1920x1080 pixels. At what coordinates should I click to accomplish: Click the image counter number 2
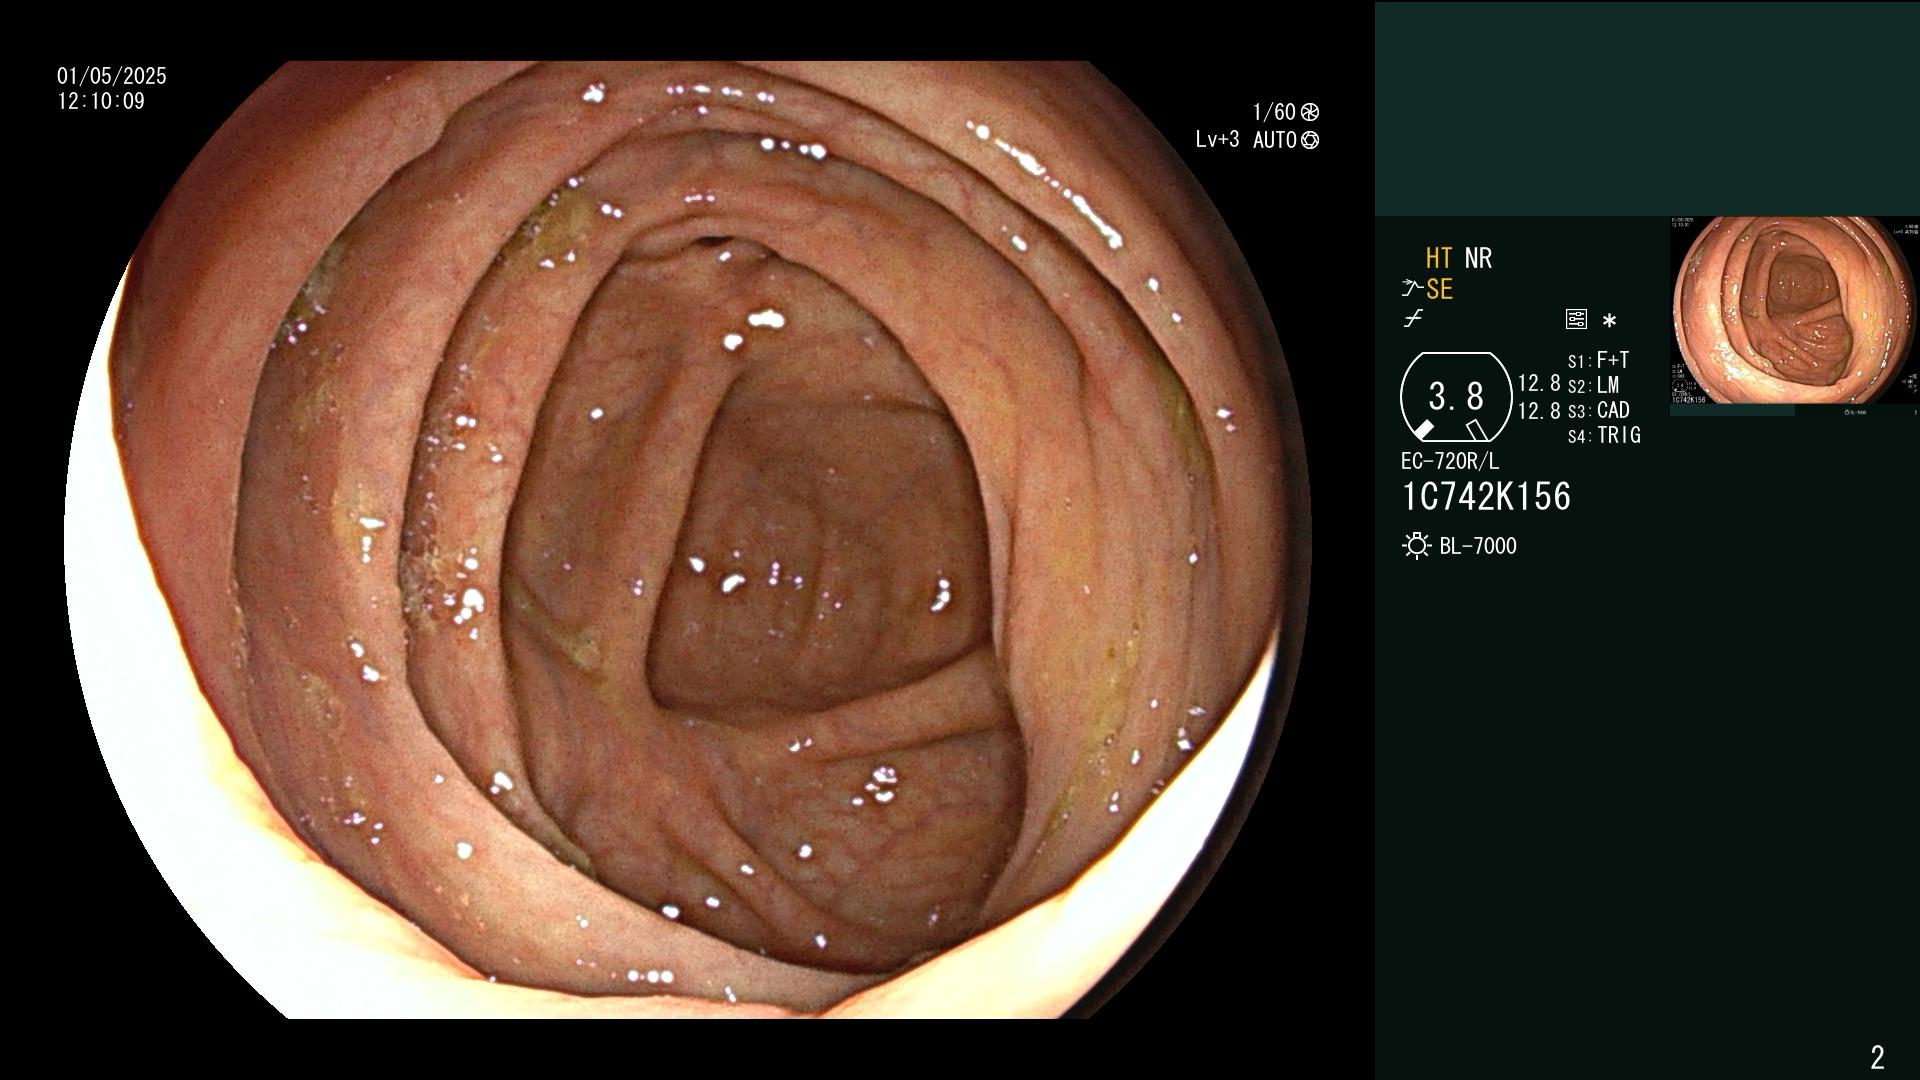pyautogui.click(x=1877, y=1057)
